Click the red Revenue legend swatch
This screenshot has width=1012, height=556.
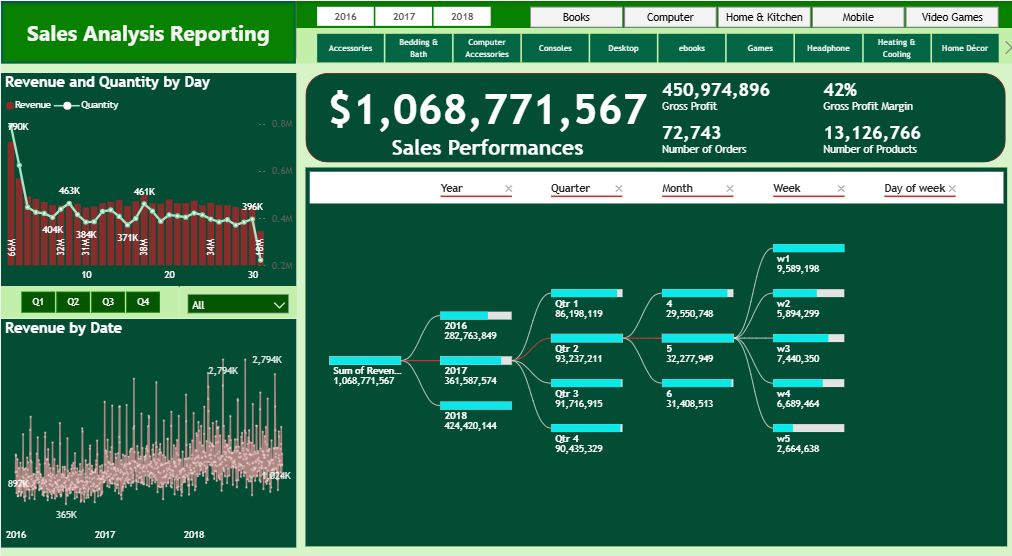(10, 105)
